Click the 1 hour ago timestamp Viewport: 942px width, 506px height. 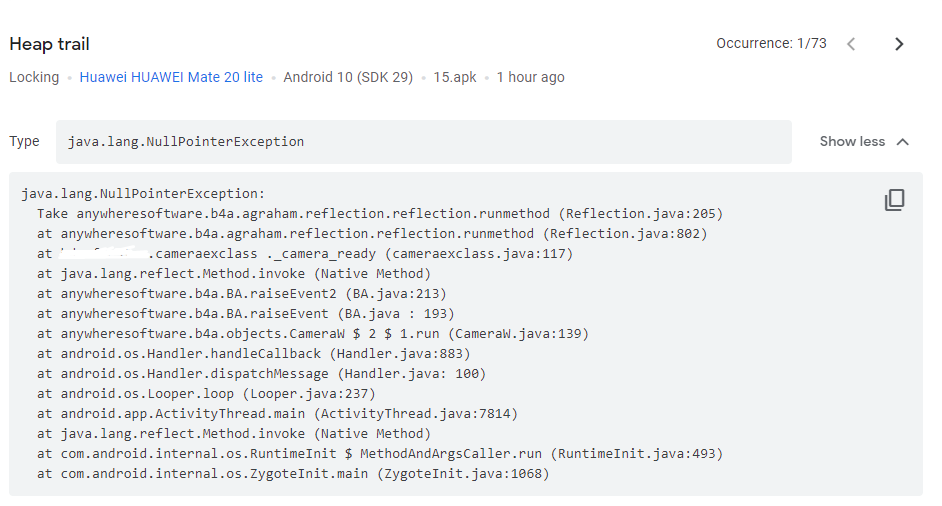[530, 77]
